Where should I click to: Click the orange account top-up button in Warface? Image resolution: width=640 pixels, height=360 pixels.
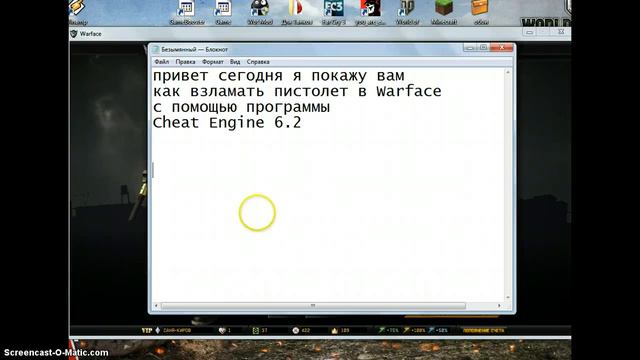coord(483,330)
